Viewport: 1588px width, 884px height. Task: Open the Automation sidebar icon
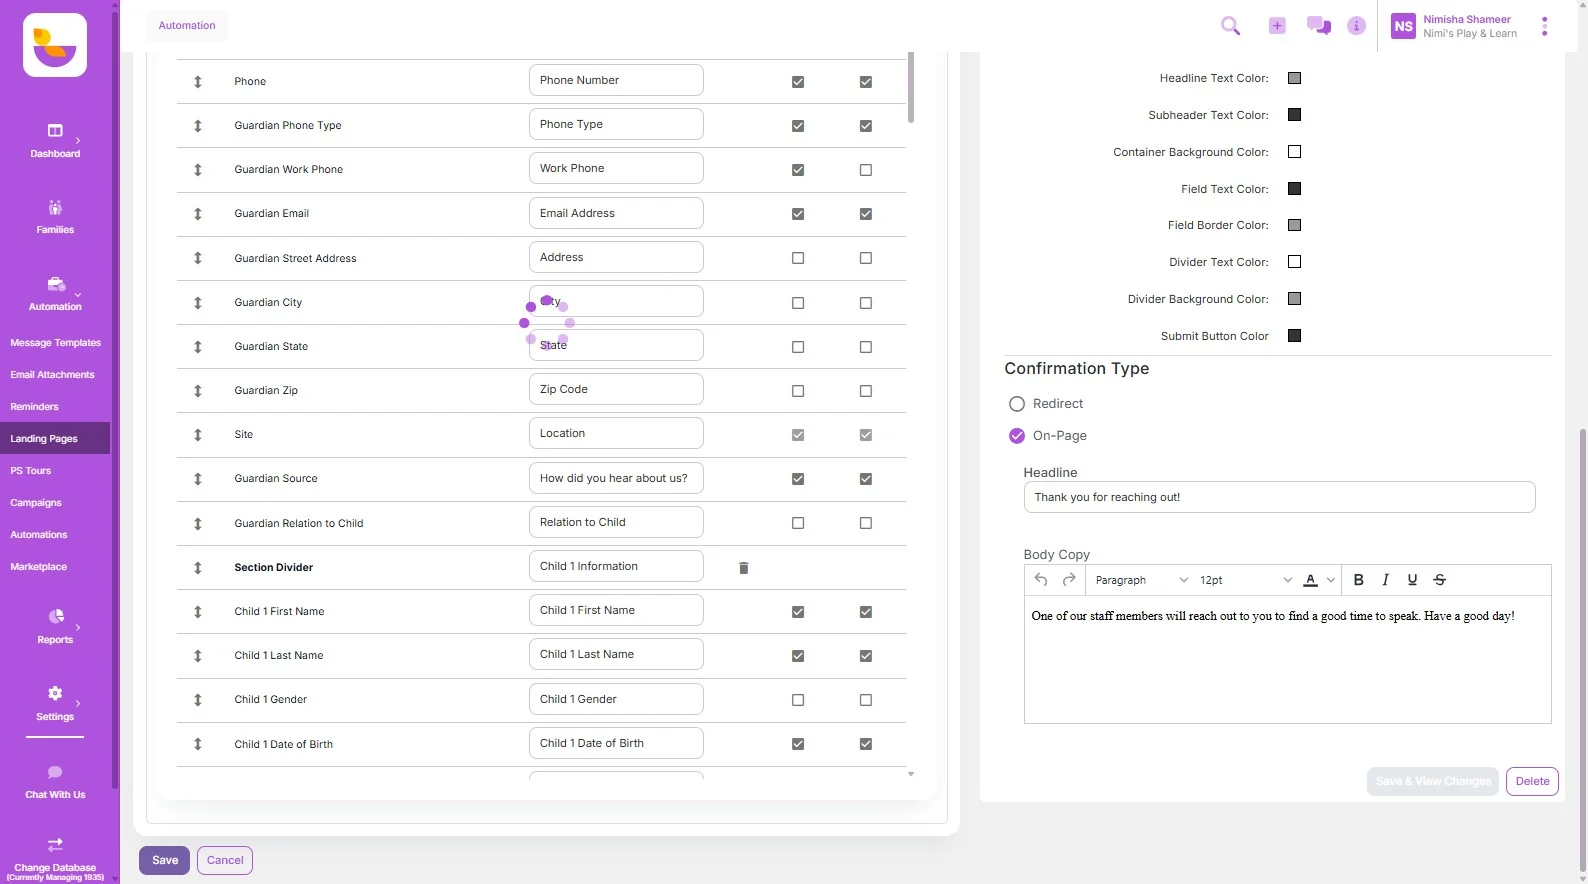pyautogui.click(x=55, y=284)
